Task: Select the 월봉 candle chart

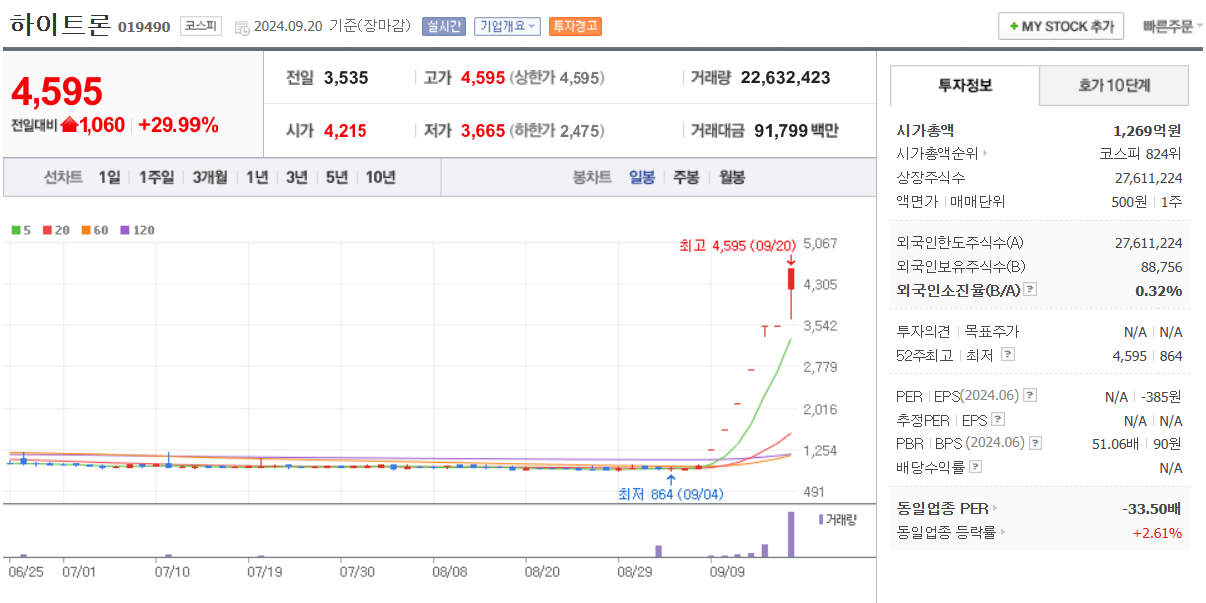Action: pyautogui.click(x=731, y=177)
